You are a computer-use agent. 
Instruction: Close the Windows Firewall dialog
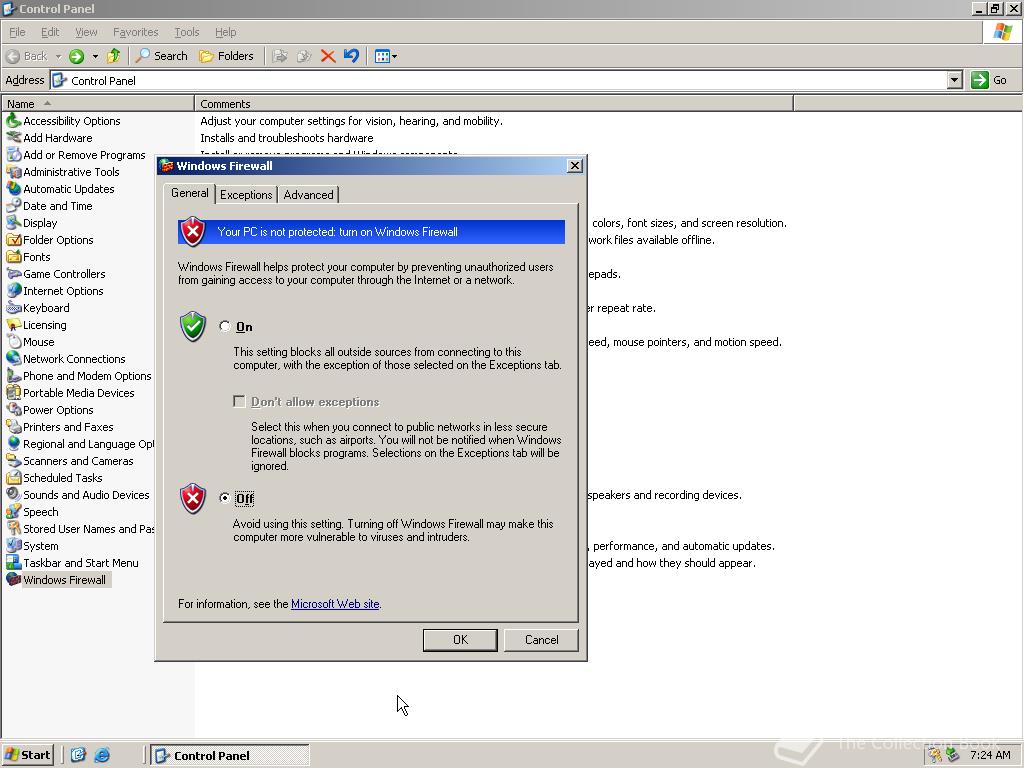[x=575, y=166]
